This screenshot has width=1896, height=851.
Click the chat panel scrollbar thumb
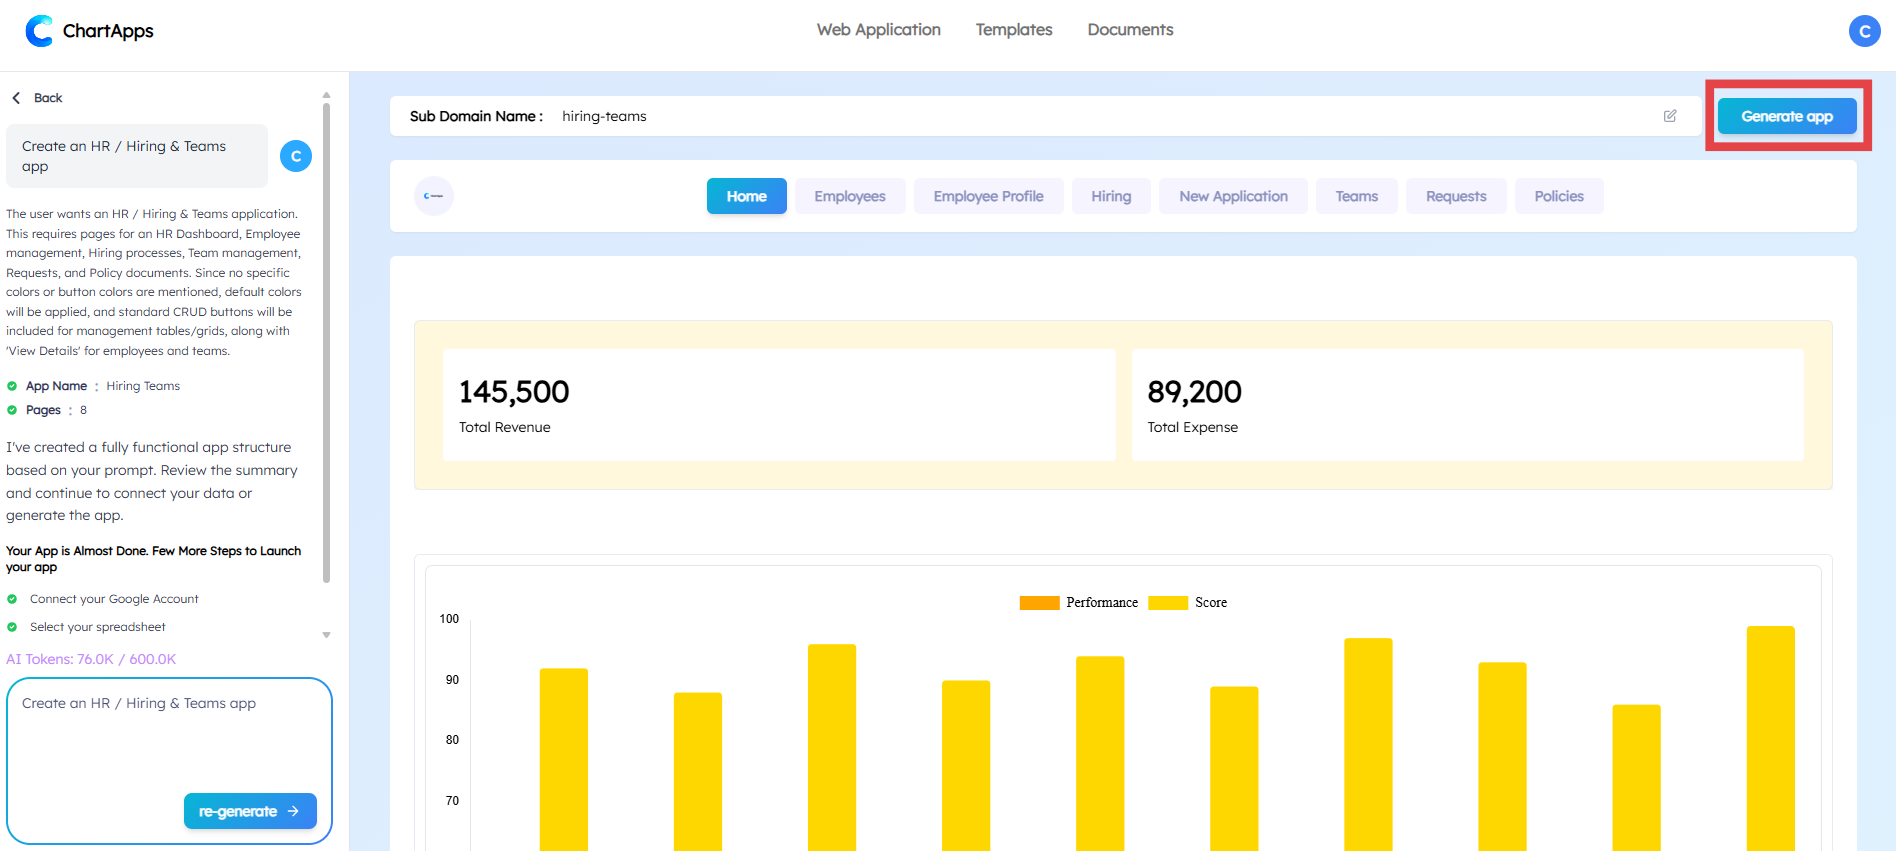tap(326, 342)
